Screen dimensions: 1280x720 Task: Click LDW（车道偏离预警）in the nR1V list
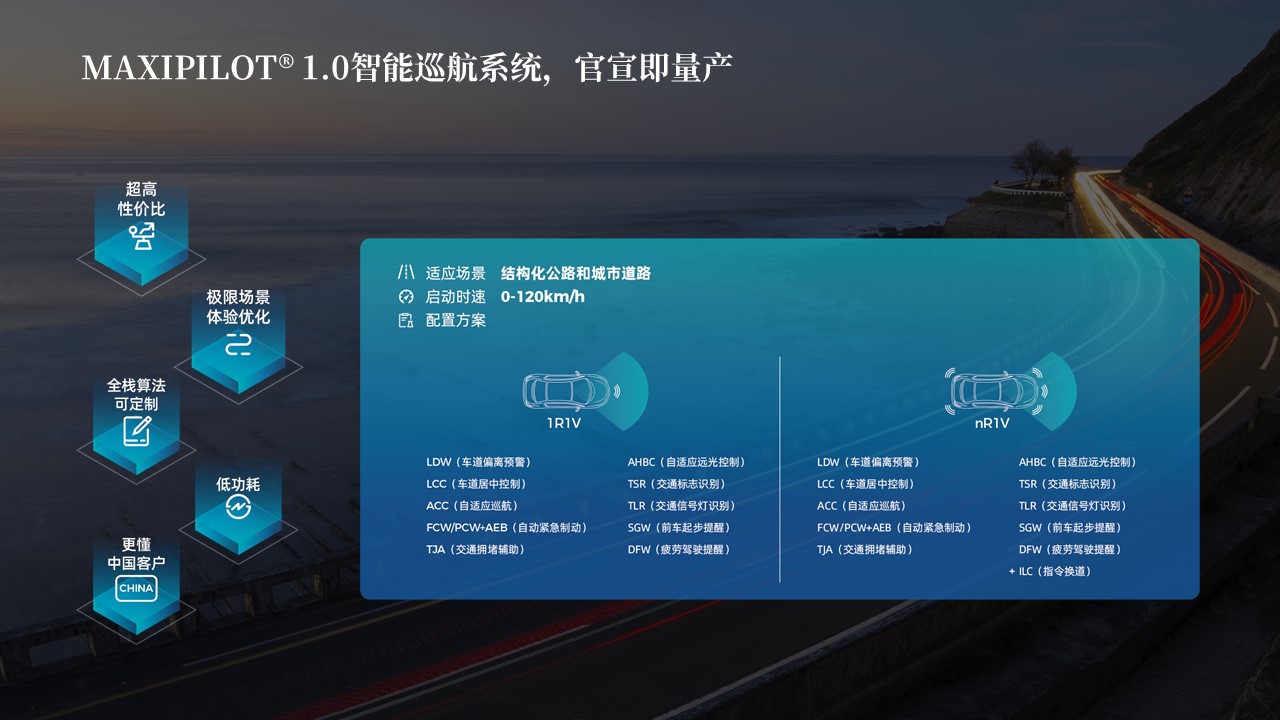click(x=870, y=462)
